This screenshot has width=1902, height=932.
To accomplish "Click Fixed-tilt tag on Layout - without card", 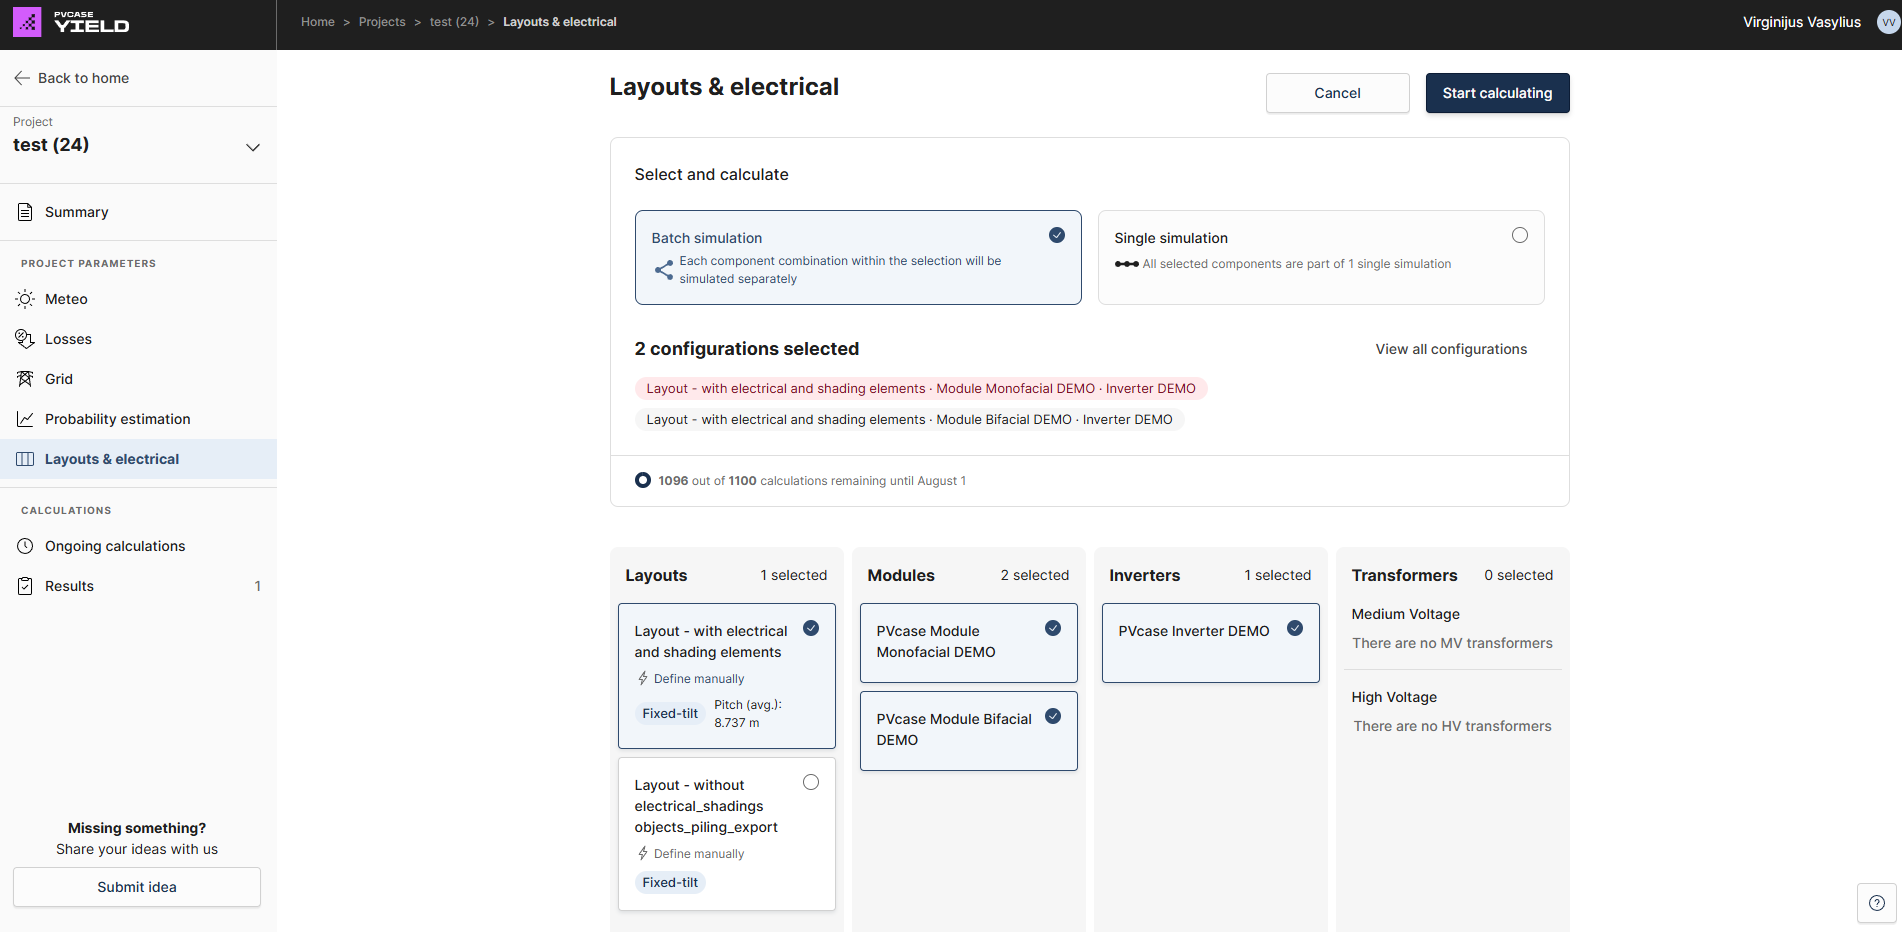I will (670, 883).
